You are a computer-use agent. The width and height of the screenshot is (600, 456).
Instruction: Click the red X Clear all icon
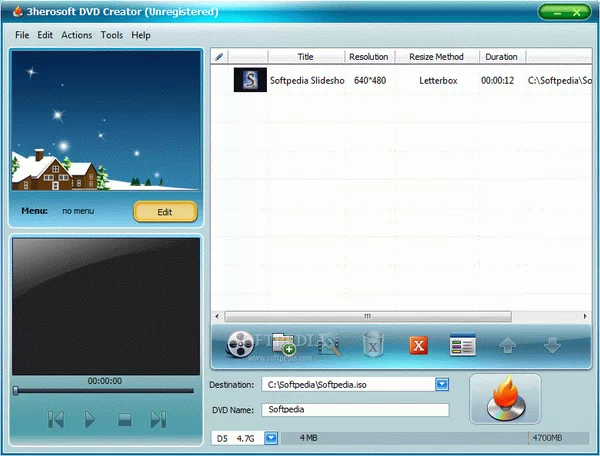click(x=419, y=345)
